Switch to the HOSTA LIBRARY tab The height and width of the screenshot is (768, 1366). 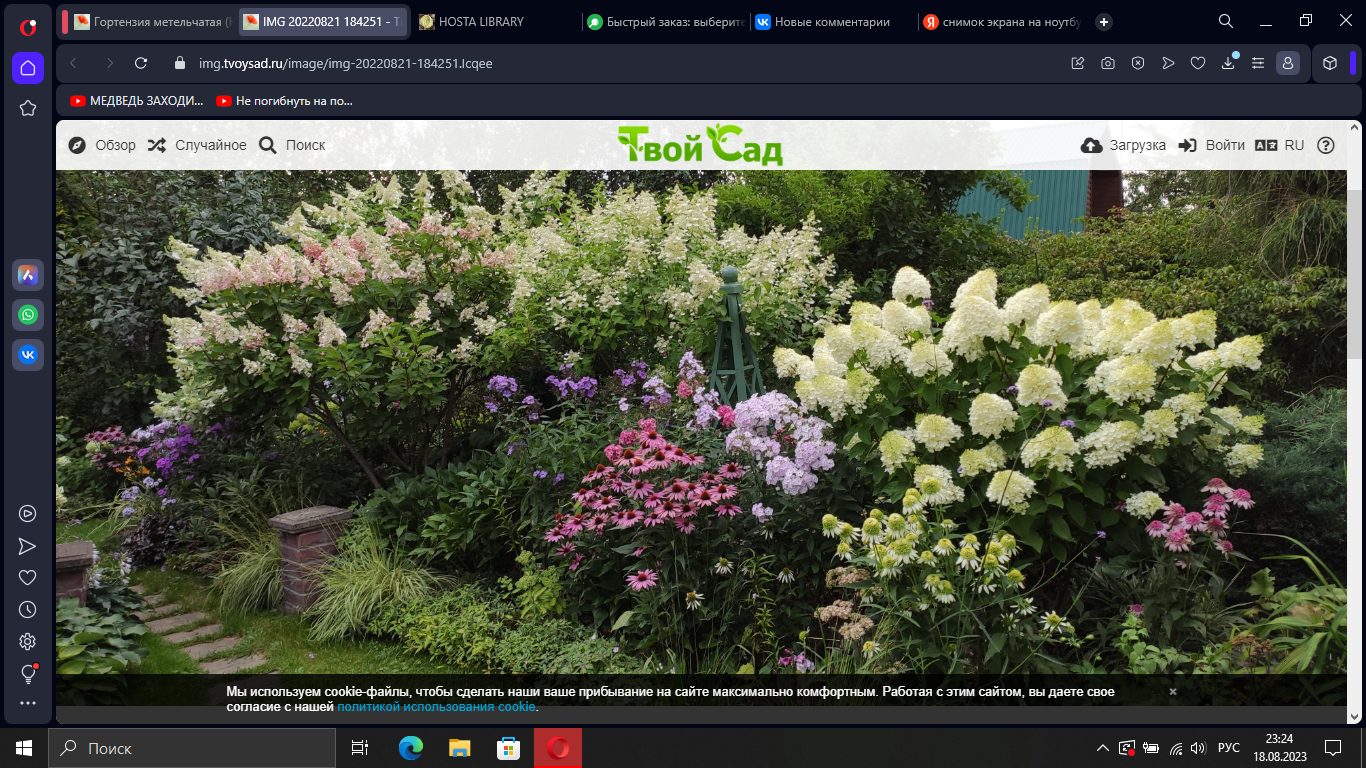[x=480, y=21]
